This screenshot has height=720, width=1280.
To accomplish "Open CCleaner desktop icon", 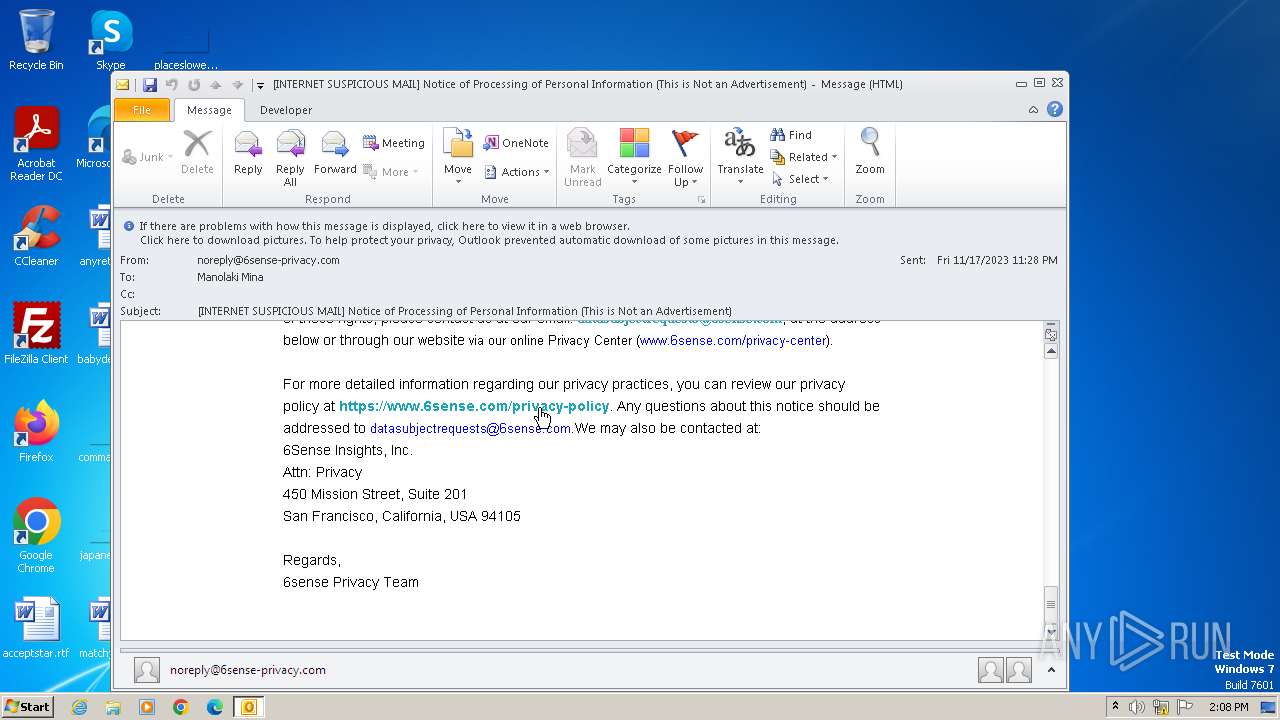I will click(x=36, y=236).
